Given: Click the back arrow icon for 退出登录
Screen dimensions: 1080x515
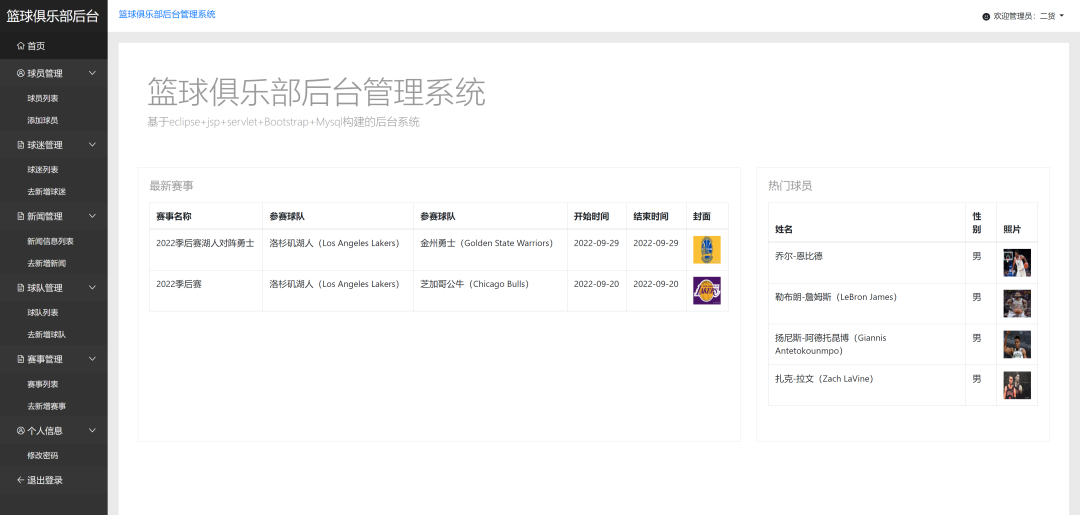Looking at the screenshot, I should [21, 480].
